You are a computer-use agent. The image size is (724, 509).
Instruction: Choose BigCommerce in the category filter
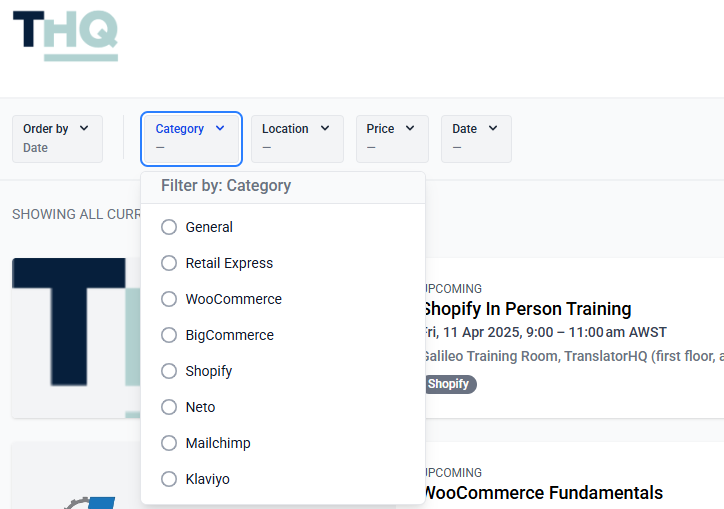217,335
